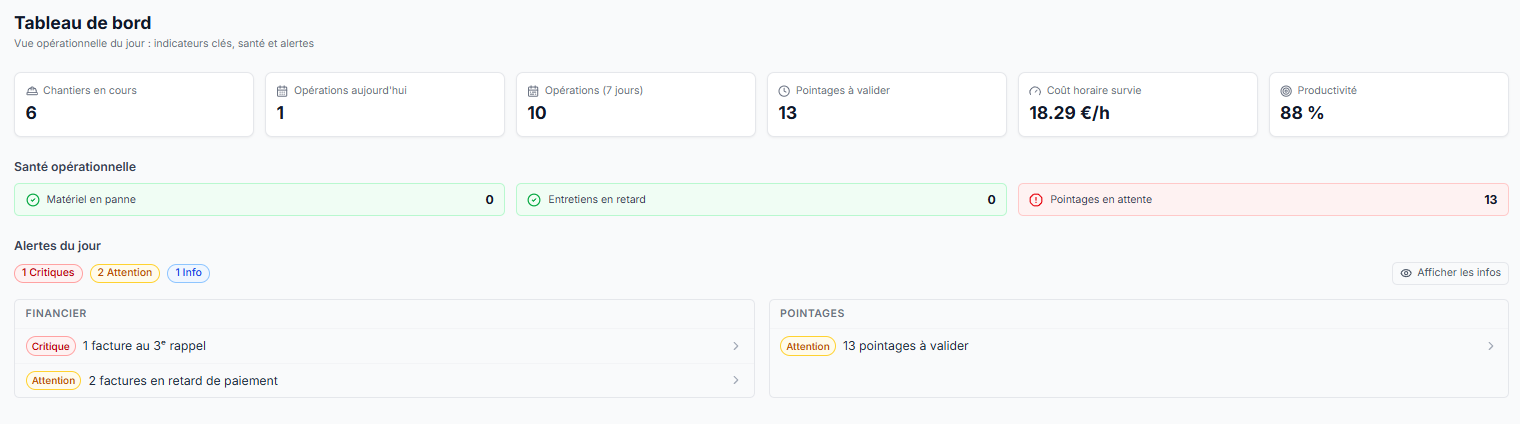The width and height of the screenshot is (1520, 424).
Task: Open the Chantiers en cours card showing 6
Action: tap(134, 104)
